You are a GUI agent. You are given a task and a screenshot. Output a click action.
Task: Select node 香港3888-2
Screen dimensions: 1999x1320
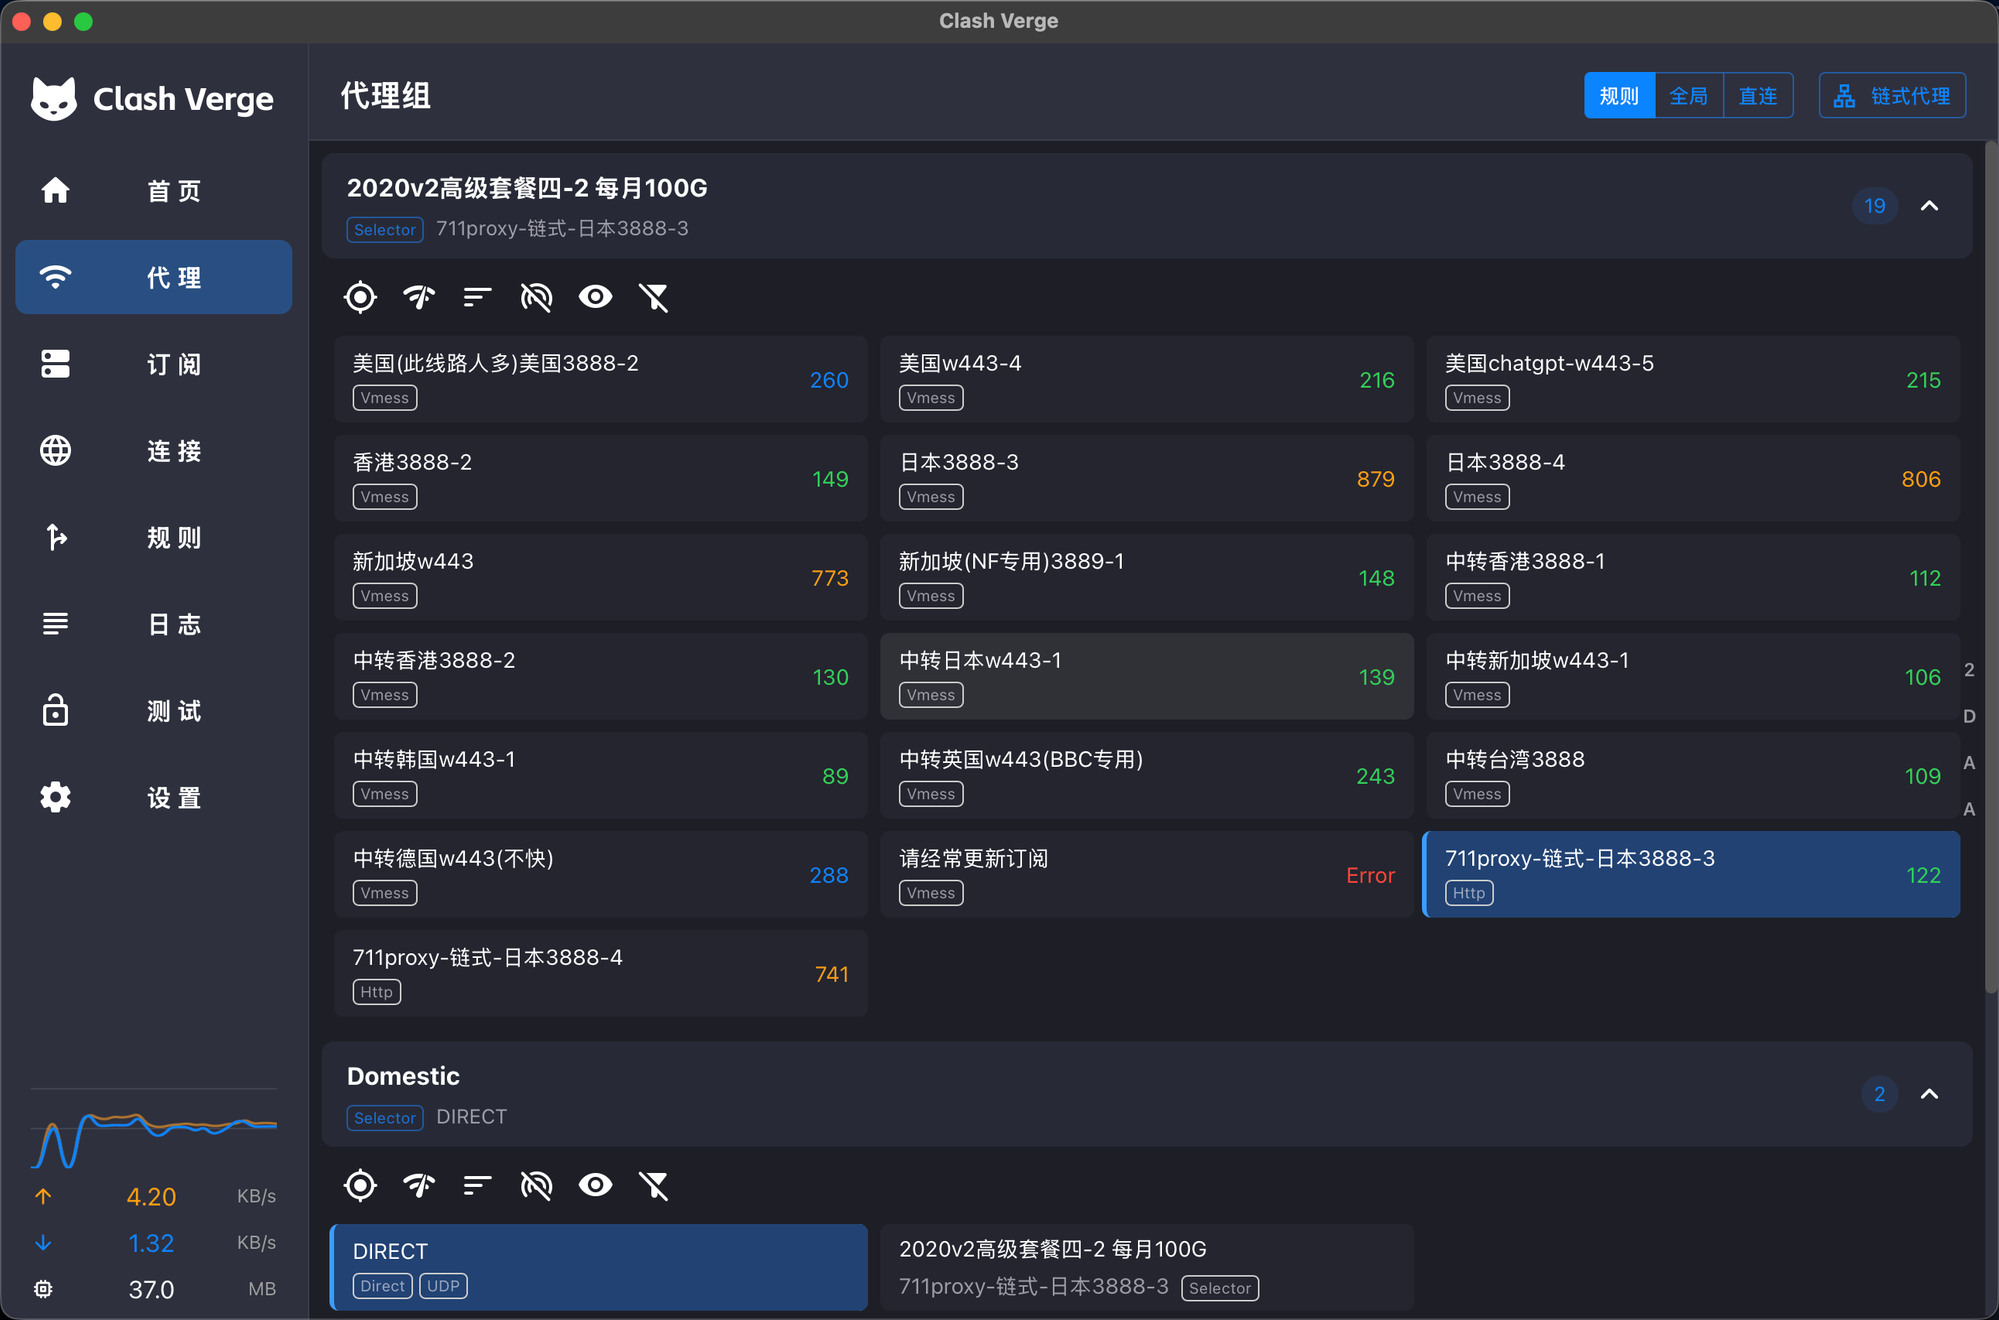601,478
